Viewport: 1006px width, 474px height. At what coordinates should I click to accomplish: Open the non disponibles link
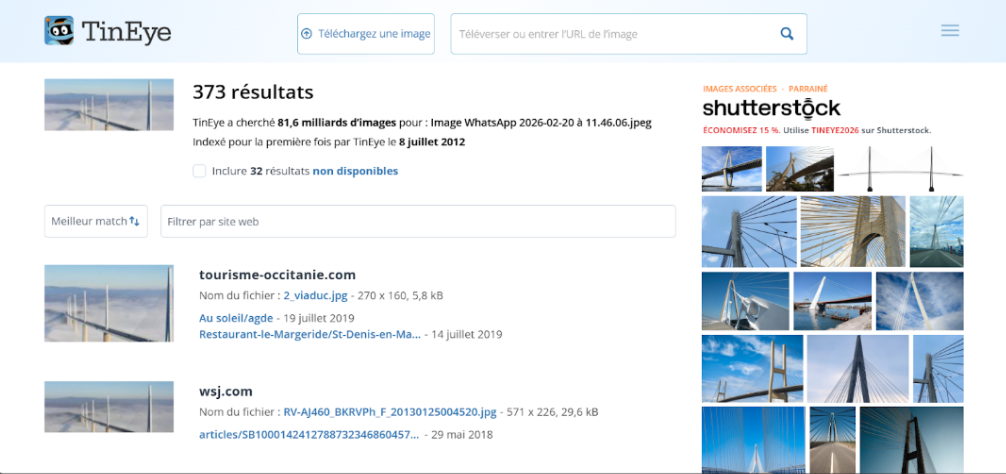pos(355,171)
